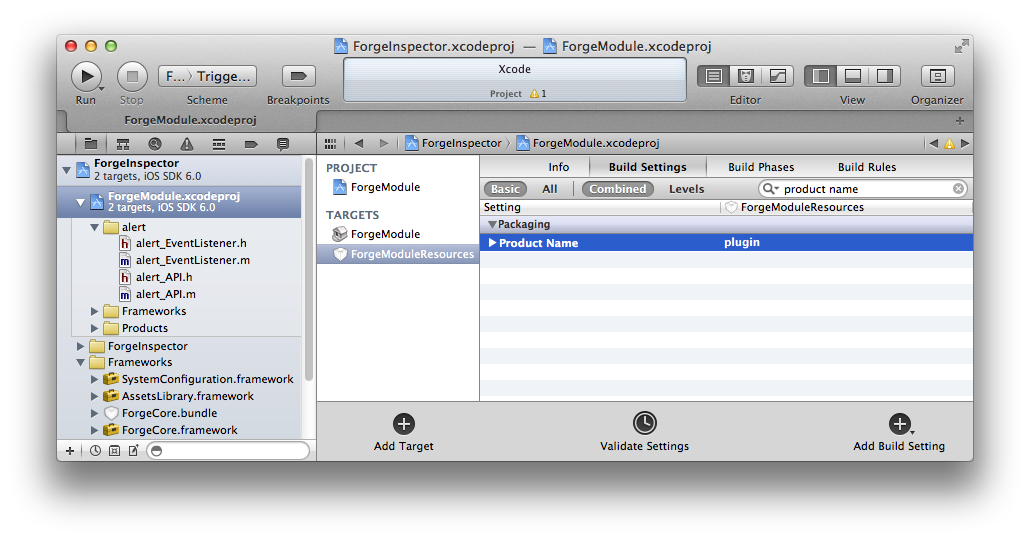Select the Assistant editor icon
The width and height of the screenshot is (1030, 540).
746,76
